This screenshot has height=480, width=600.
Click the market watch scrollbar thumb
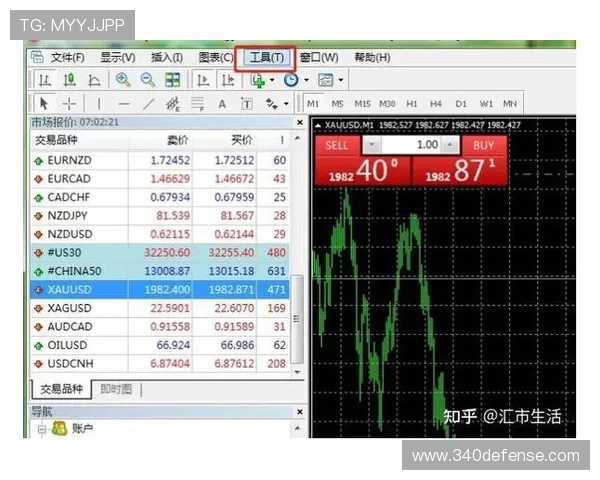(x=297, y=319)
